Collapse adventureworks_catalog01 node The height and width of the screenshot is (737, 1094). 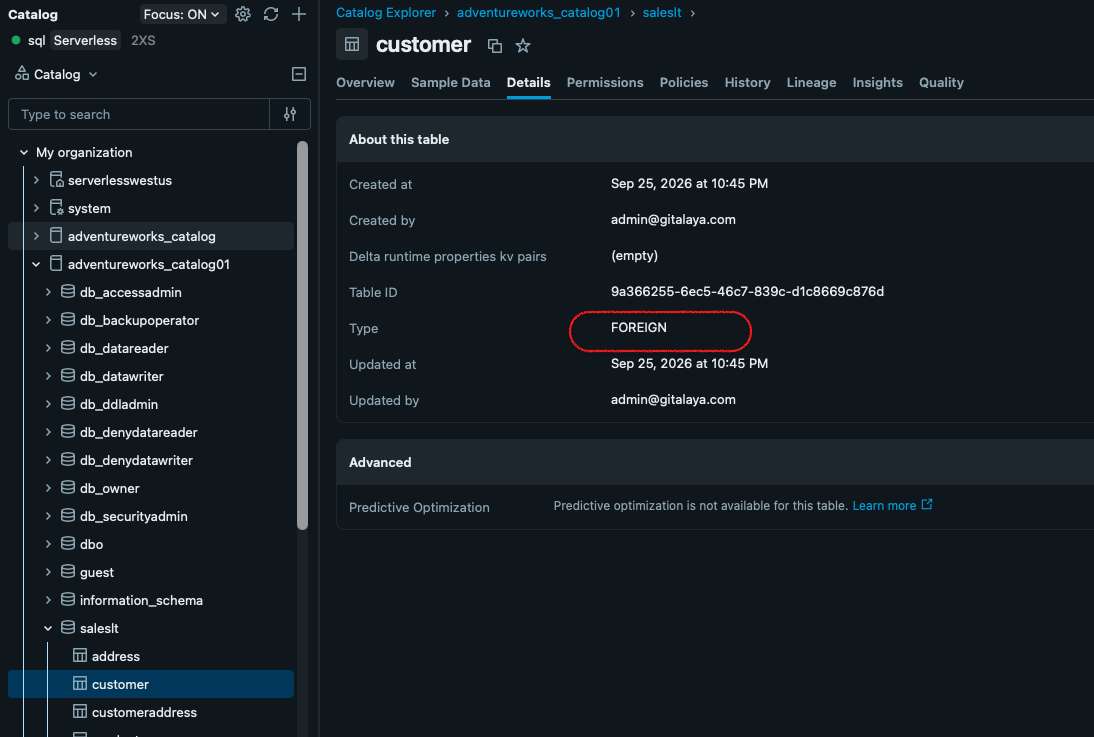coord(36,264)
